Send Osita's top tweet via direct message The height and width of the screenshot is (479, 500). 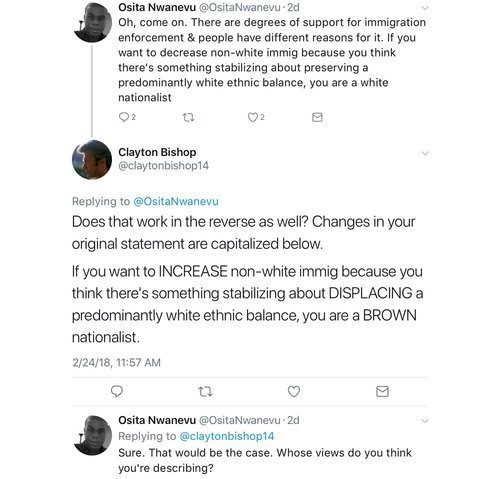coord(317,117)
